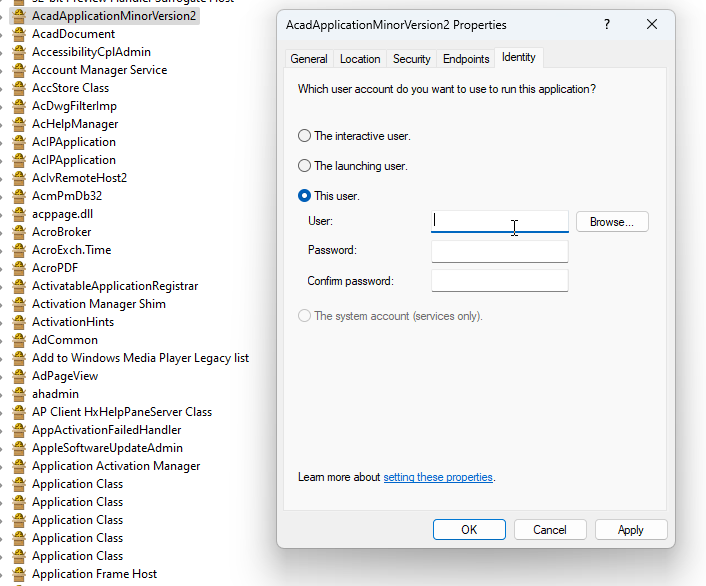Select the This user radio button
706x586 pixels.
pyautogui.click(x=305, y=196)
